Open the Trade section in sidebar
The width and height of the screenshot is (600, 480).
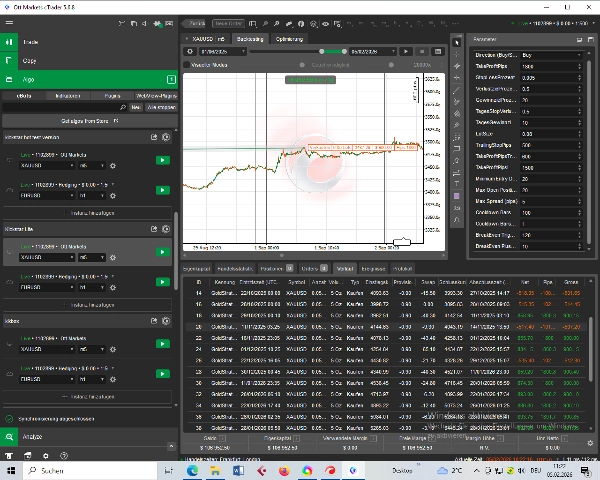tap(30, 42)
